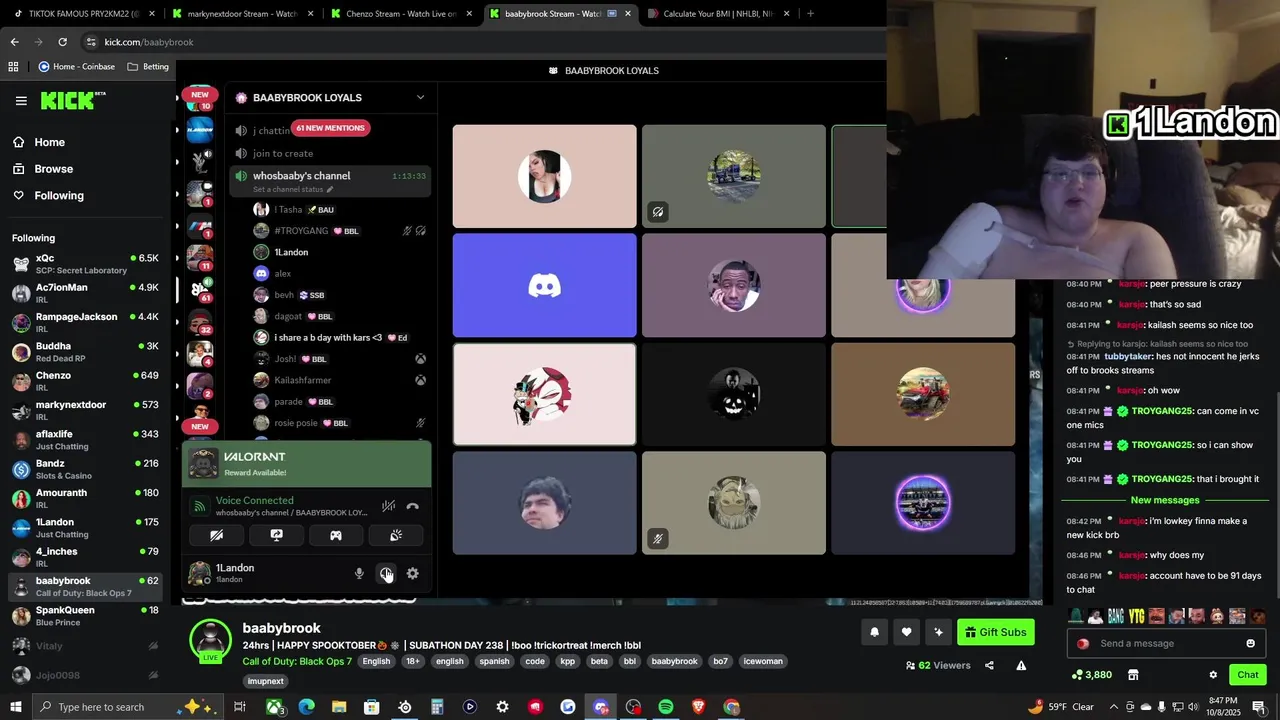Expand the BAABYBROOK LOYALS server dropdown

pos(420,97)
